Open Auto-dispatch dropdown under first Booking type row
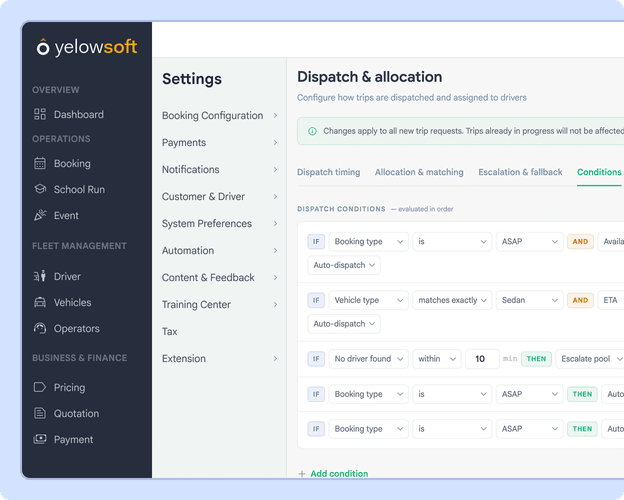The image size is (624, 500). coord(344,265)
